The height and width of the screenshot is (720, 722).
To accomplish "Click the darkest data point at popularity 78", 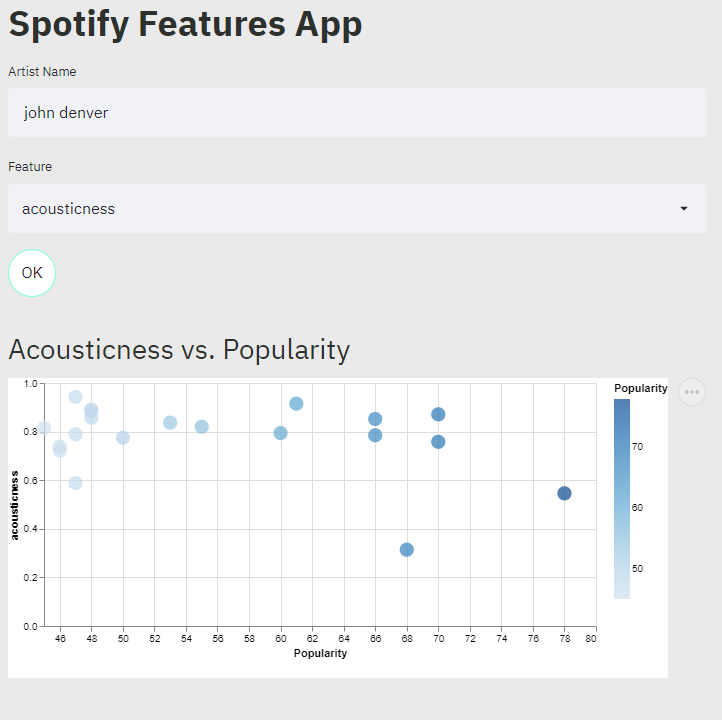I will [x=564, y=493].
